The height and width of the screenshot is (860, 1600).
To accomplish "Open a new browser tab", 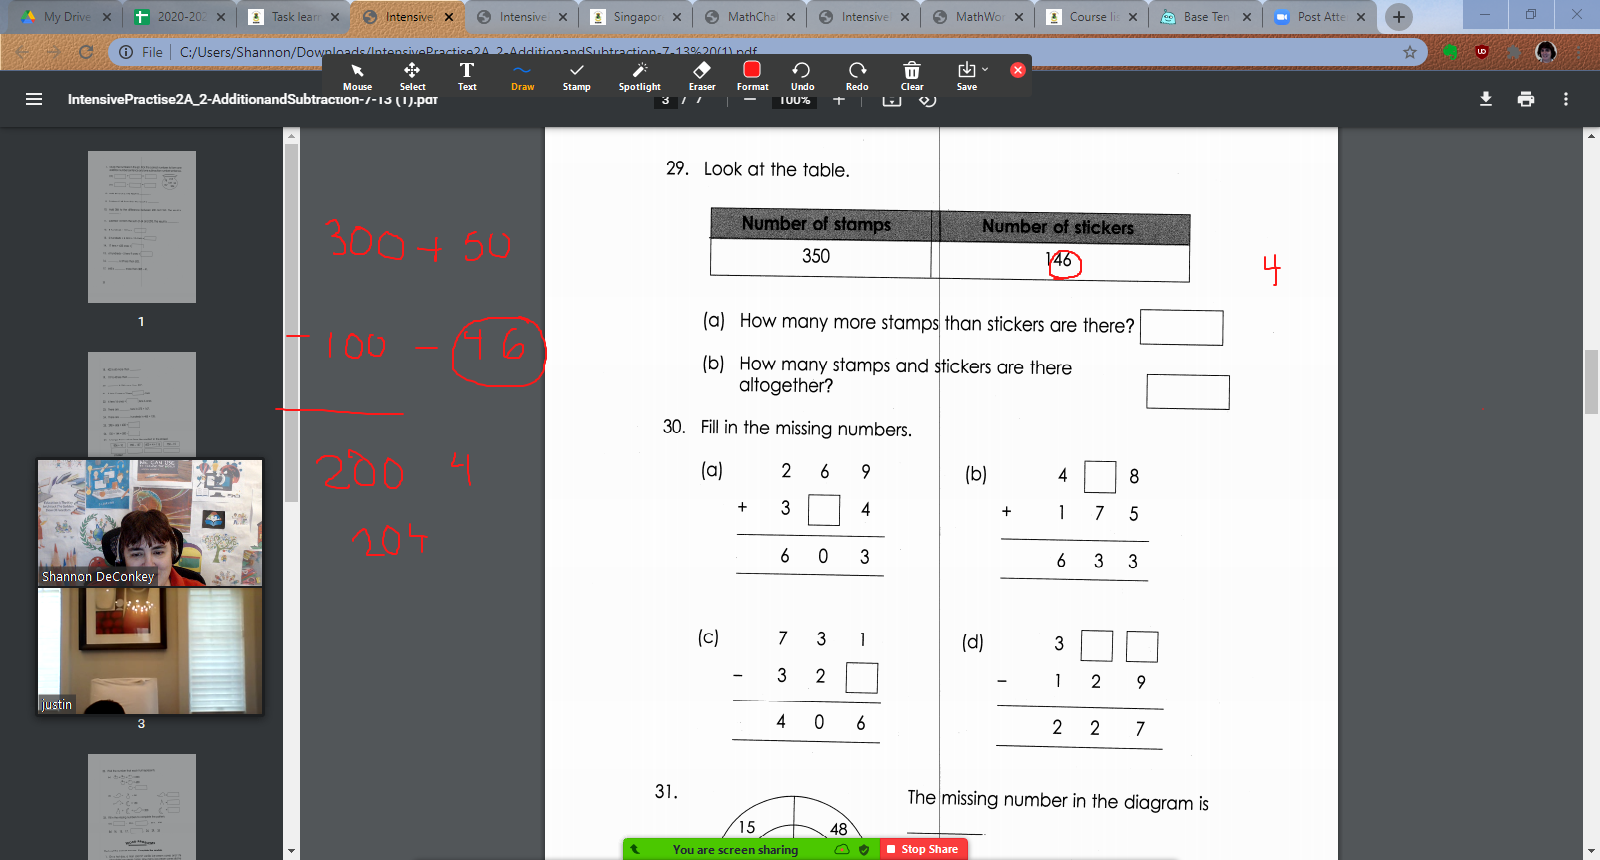I will [x=1399, y=17].
